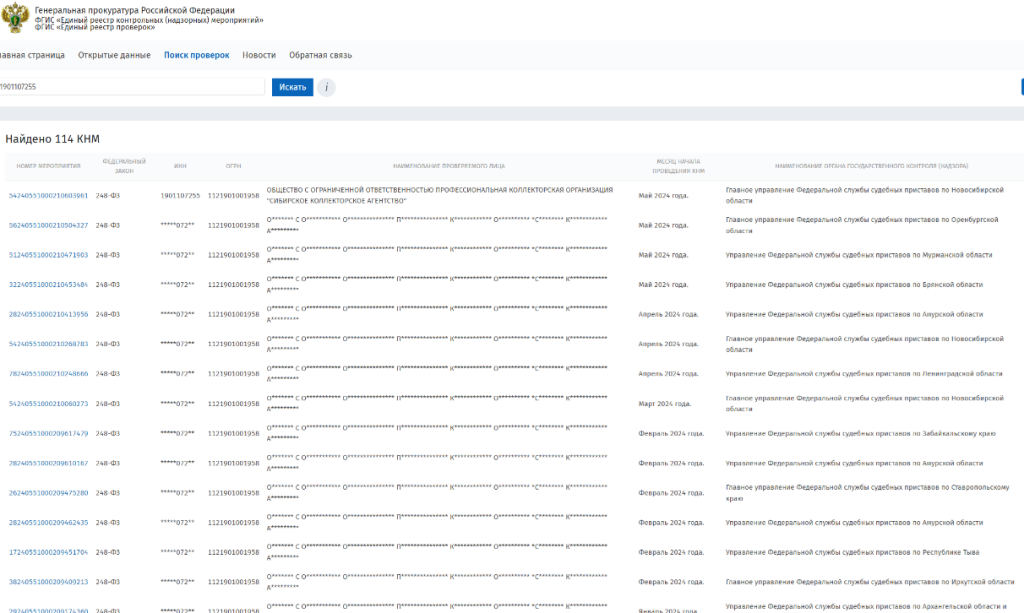Open inspection record 28240551000210413956
Viewport: 1024px width, 613px height.
coord(48,314)
